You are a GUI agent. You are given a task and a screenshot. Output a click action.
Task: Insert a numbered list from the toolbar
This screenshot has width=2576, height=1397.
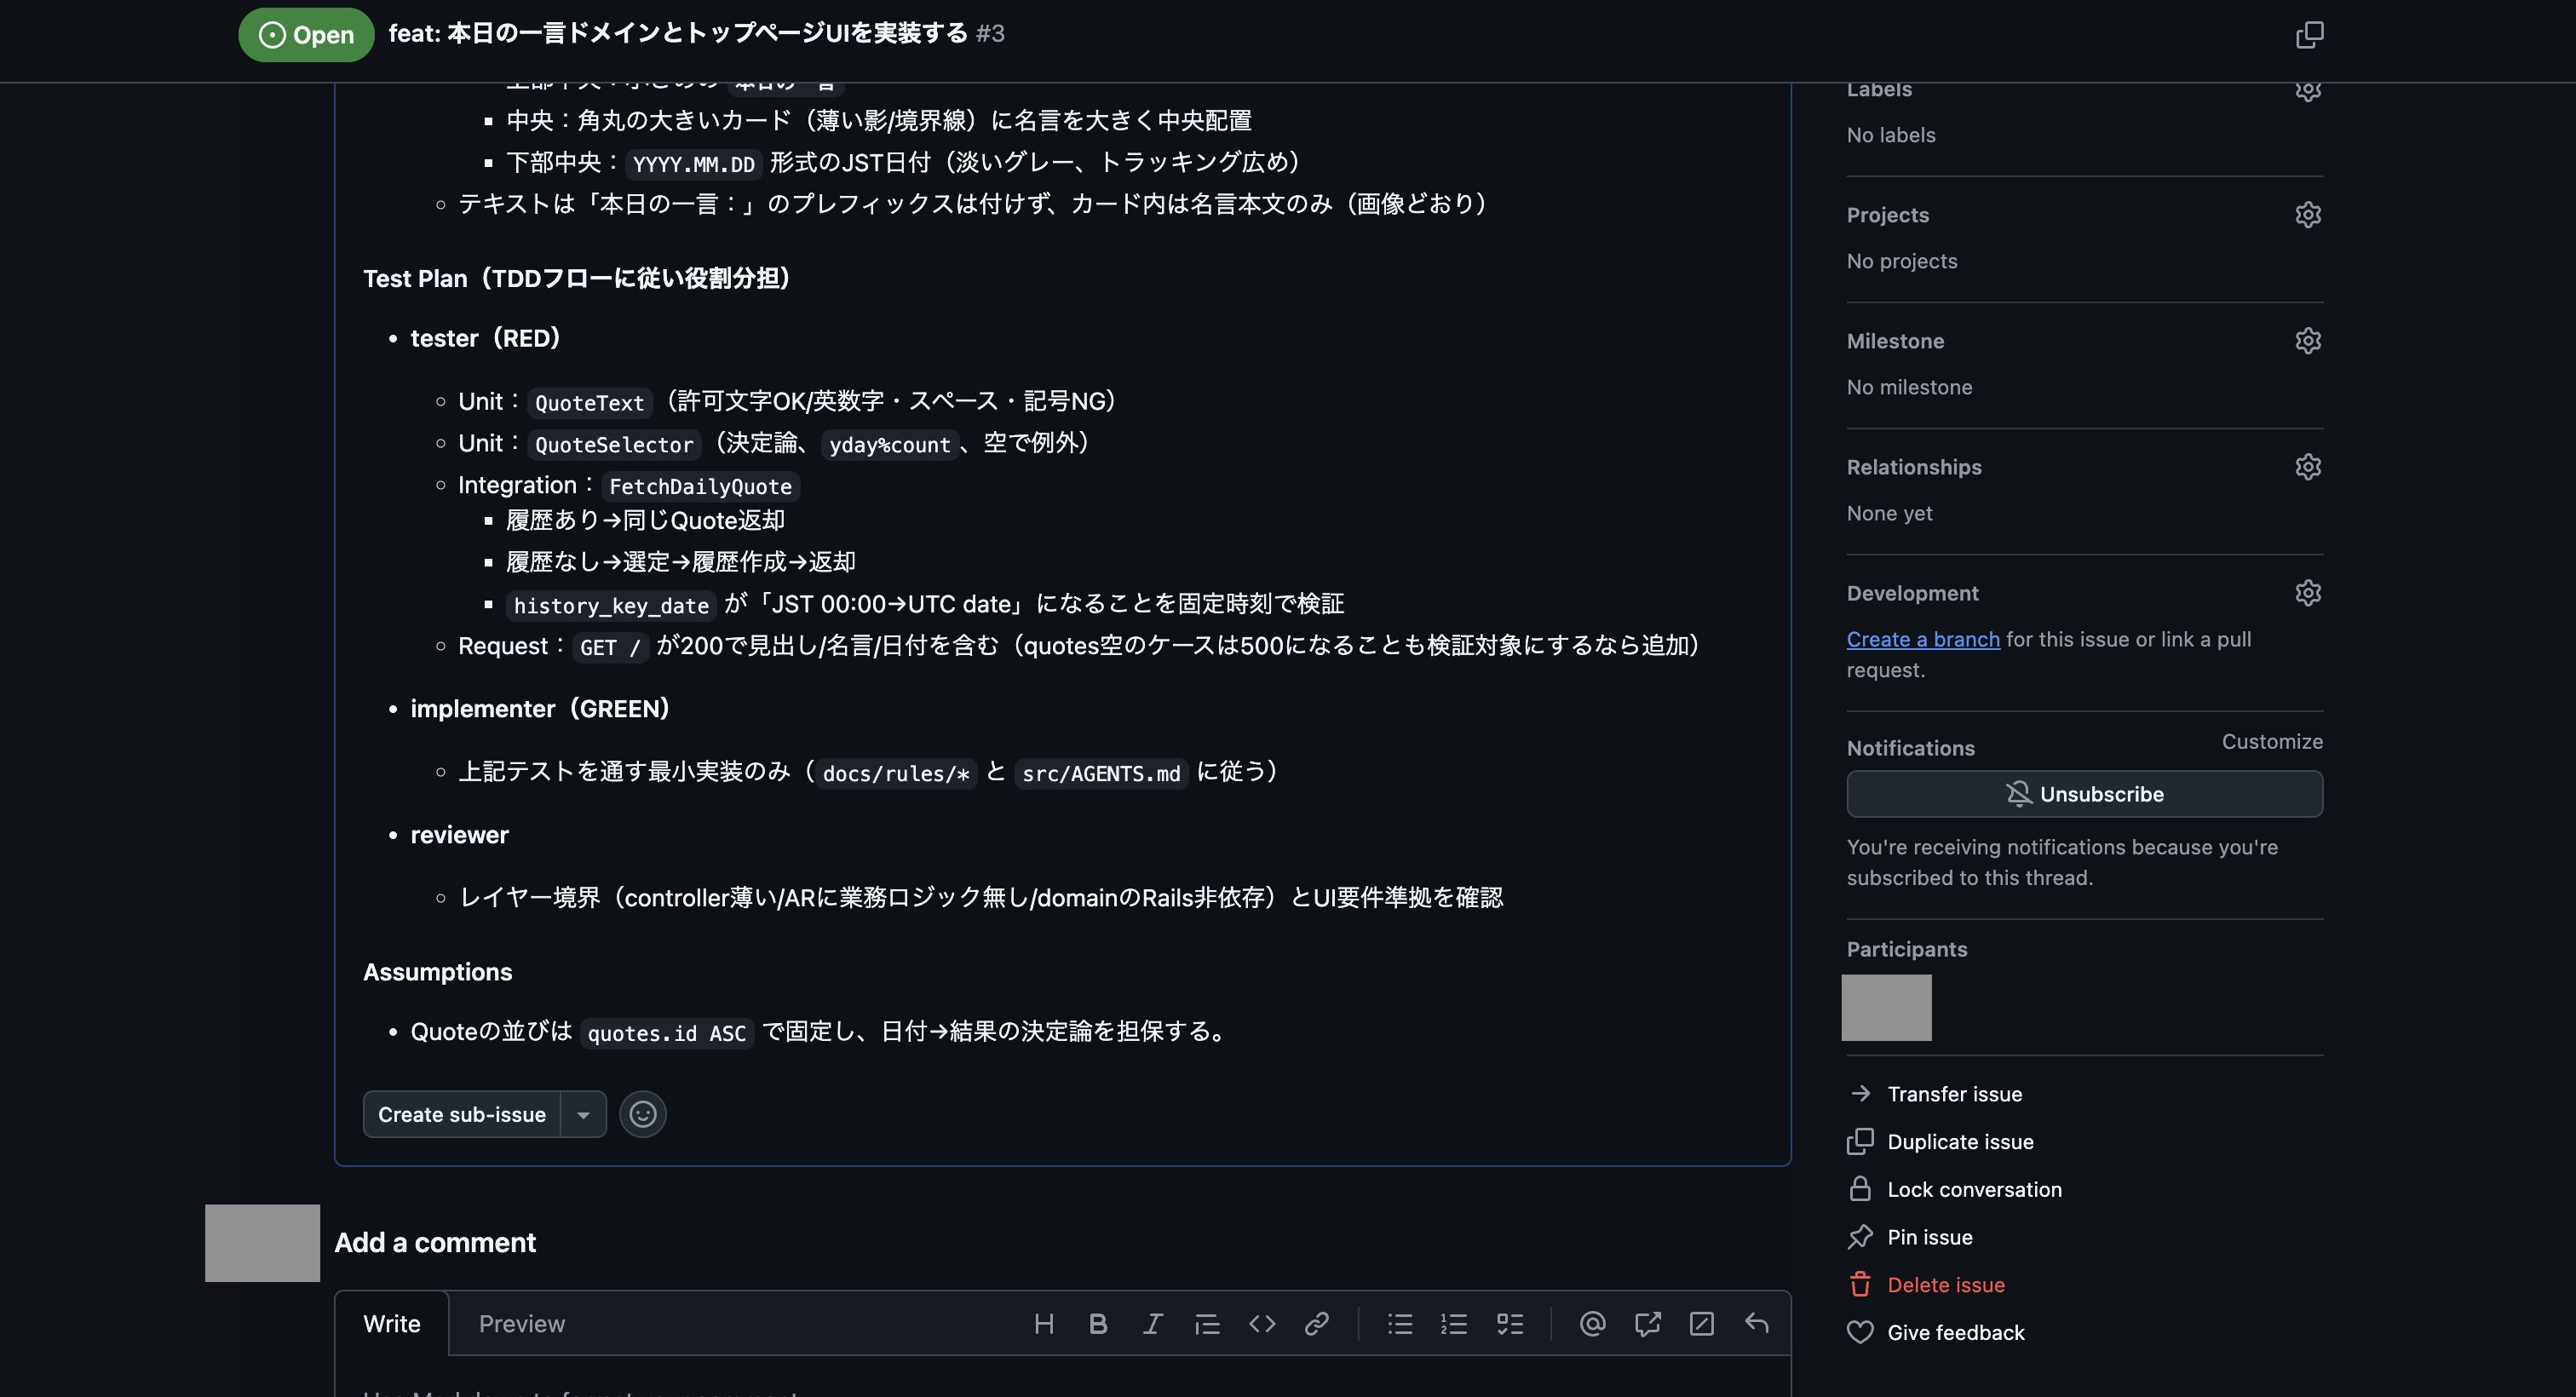click(1453, 1324)
